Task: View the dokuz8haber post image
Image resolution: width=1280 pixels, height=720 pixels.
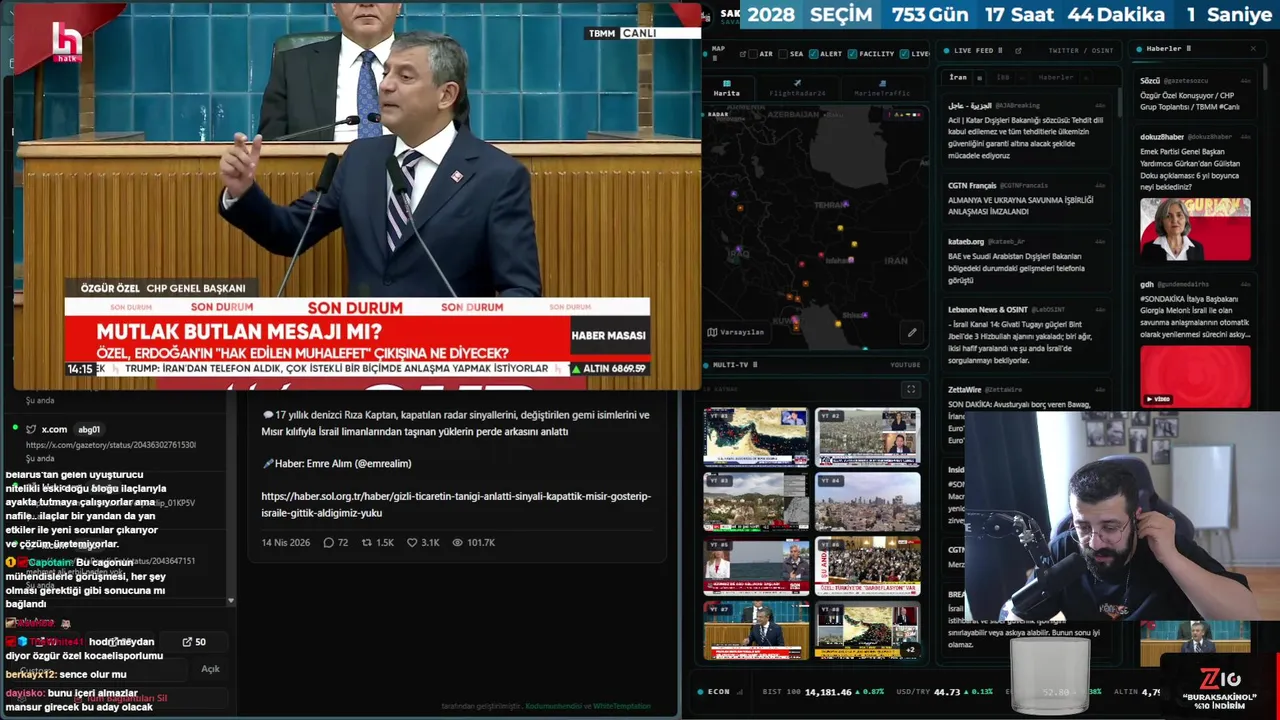Action: [1195, 229]
